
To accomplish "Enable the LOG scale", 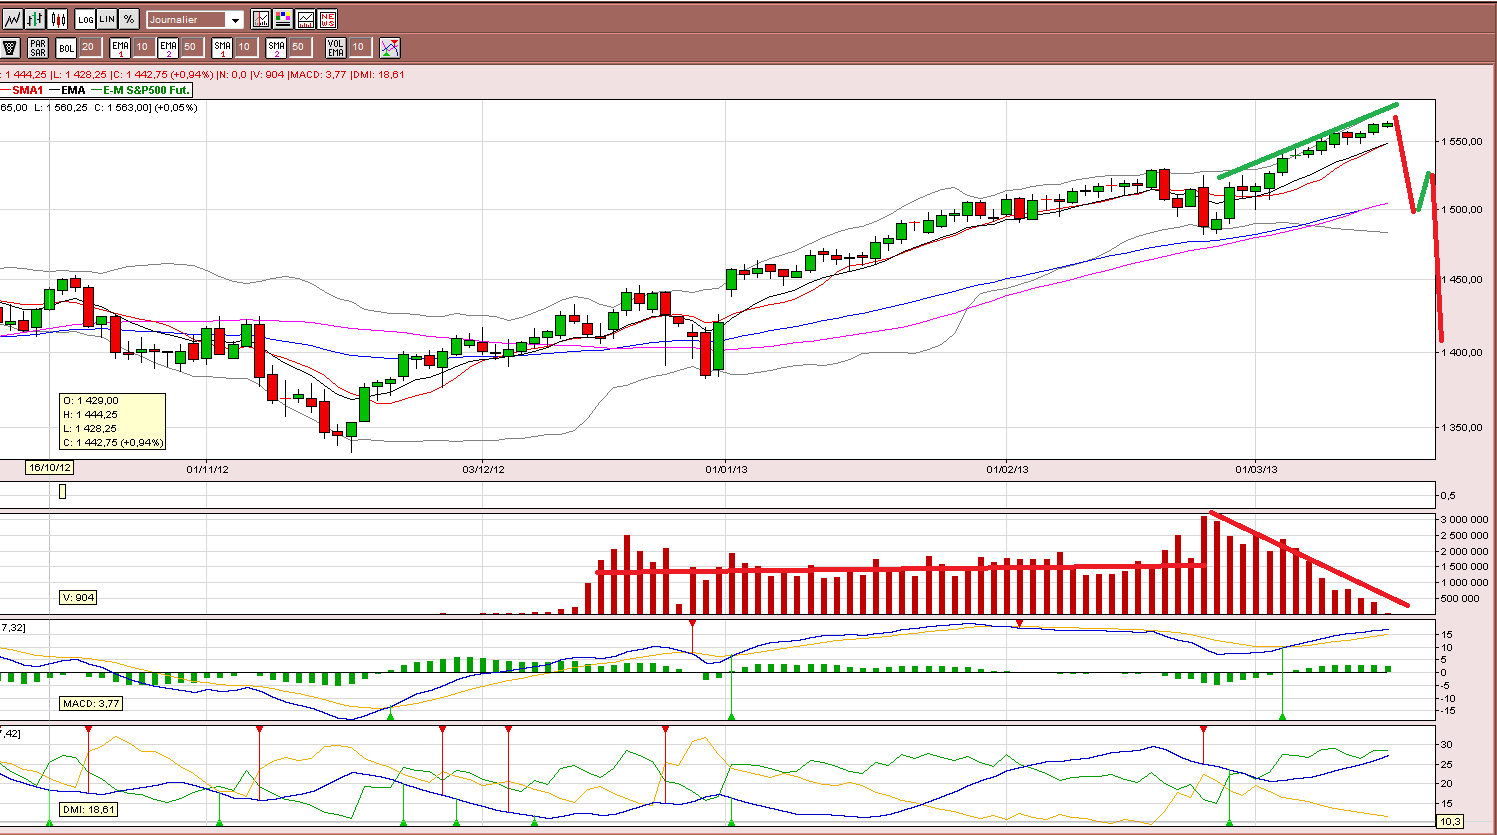I will [x=85, y=19].
